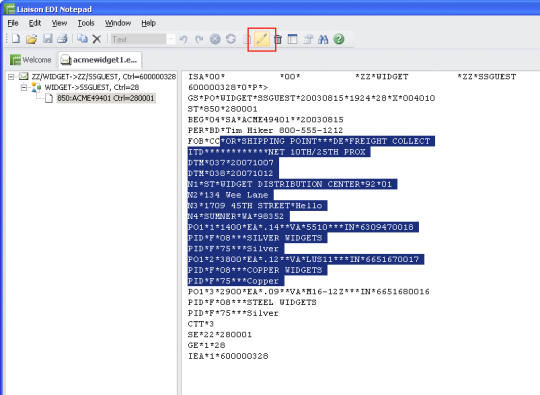Click the CTT*3 segment line
Viewport: 540px width, 395px height.
[201, 324]
